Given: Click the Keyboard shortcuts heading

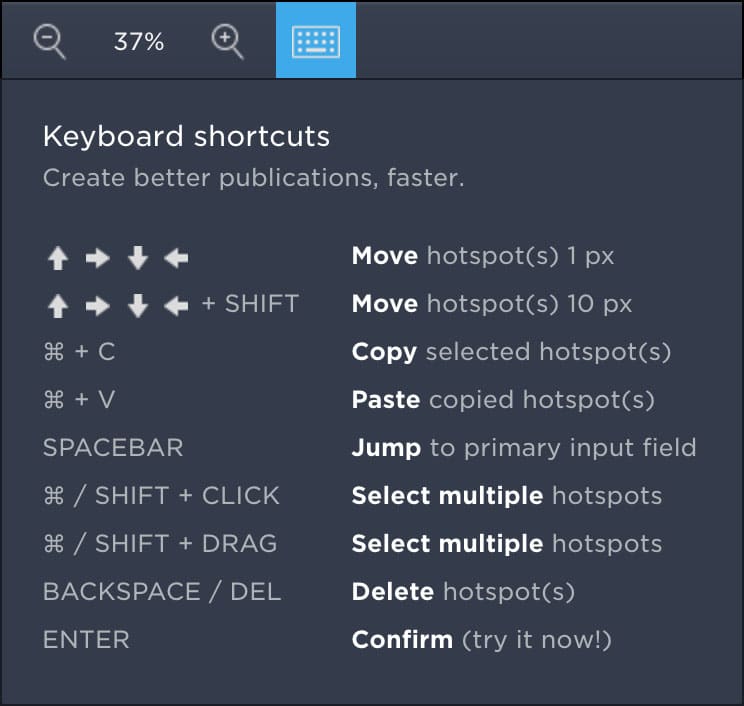Looking at the screenshot, I should tap(186, 137).
